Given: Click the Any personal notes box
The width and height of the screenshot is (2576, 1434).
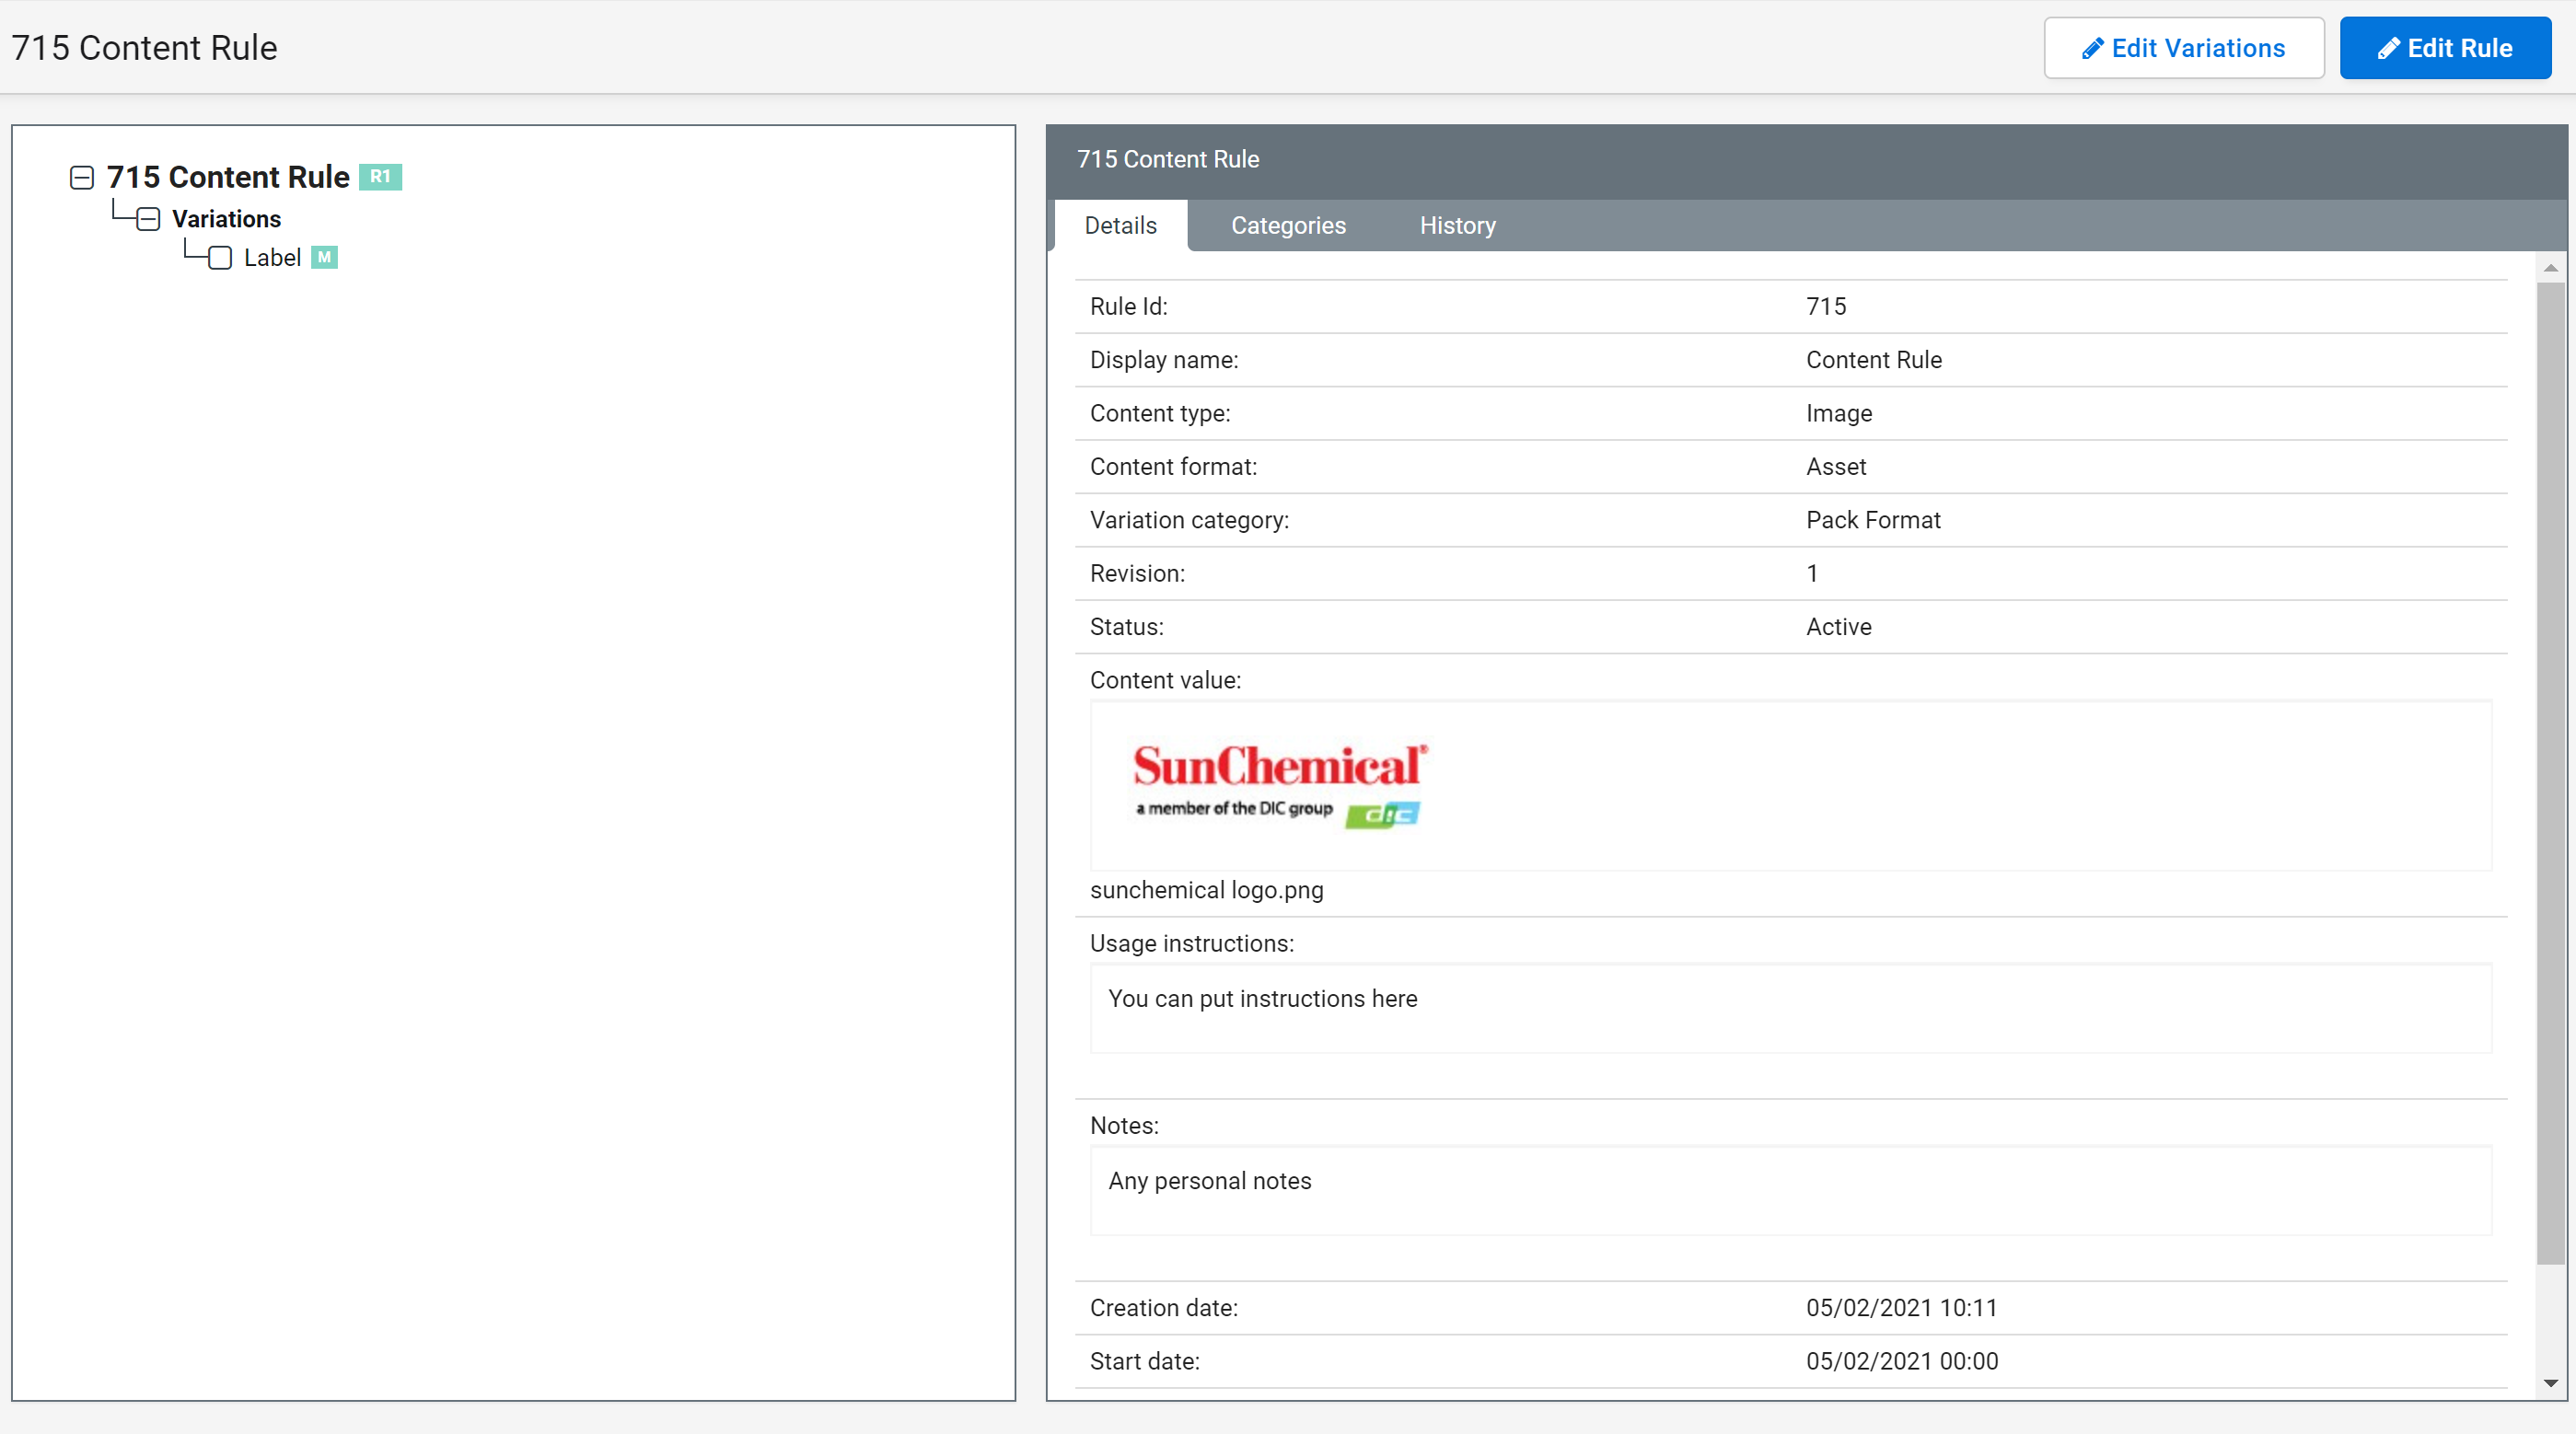Looking at the screenshot, I should point(1790,1190).
